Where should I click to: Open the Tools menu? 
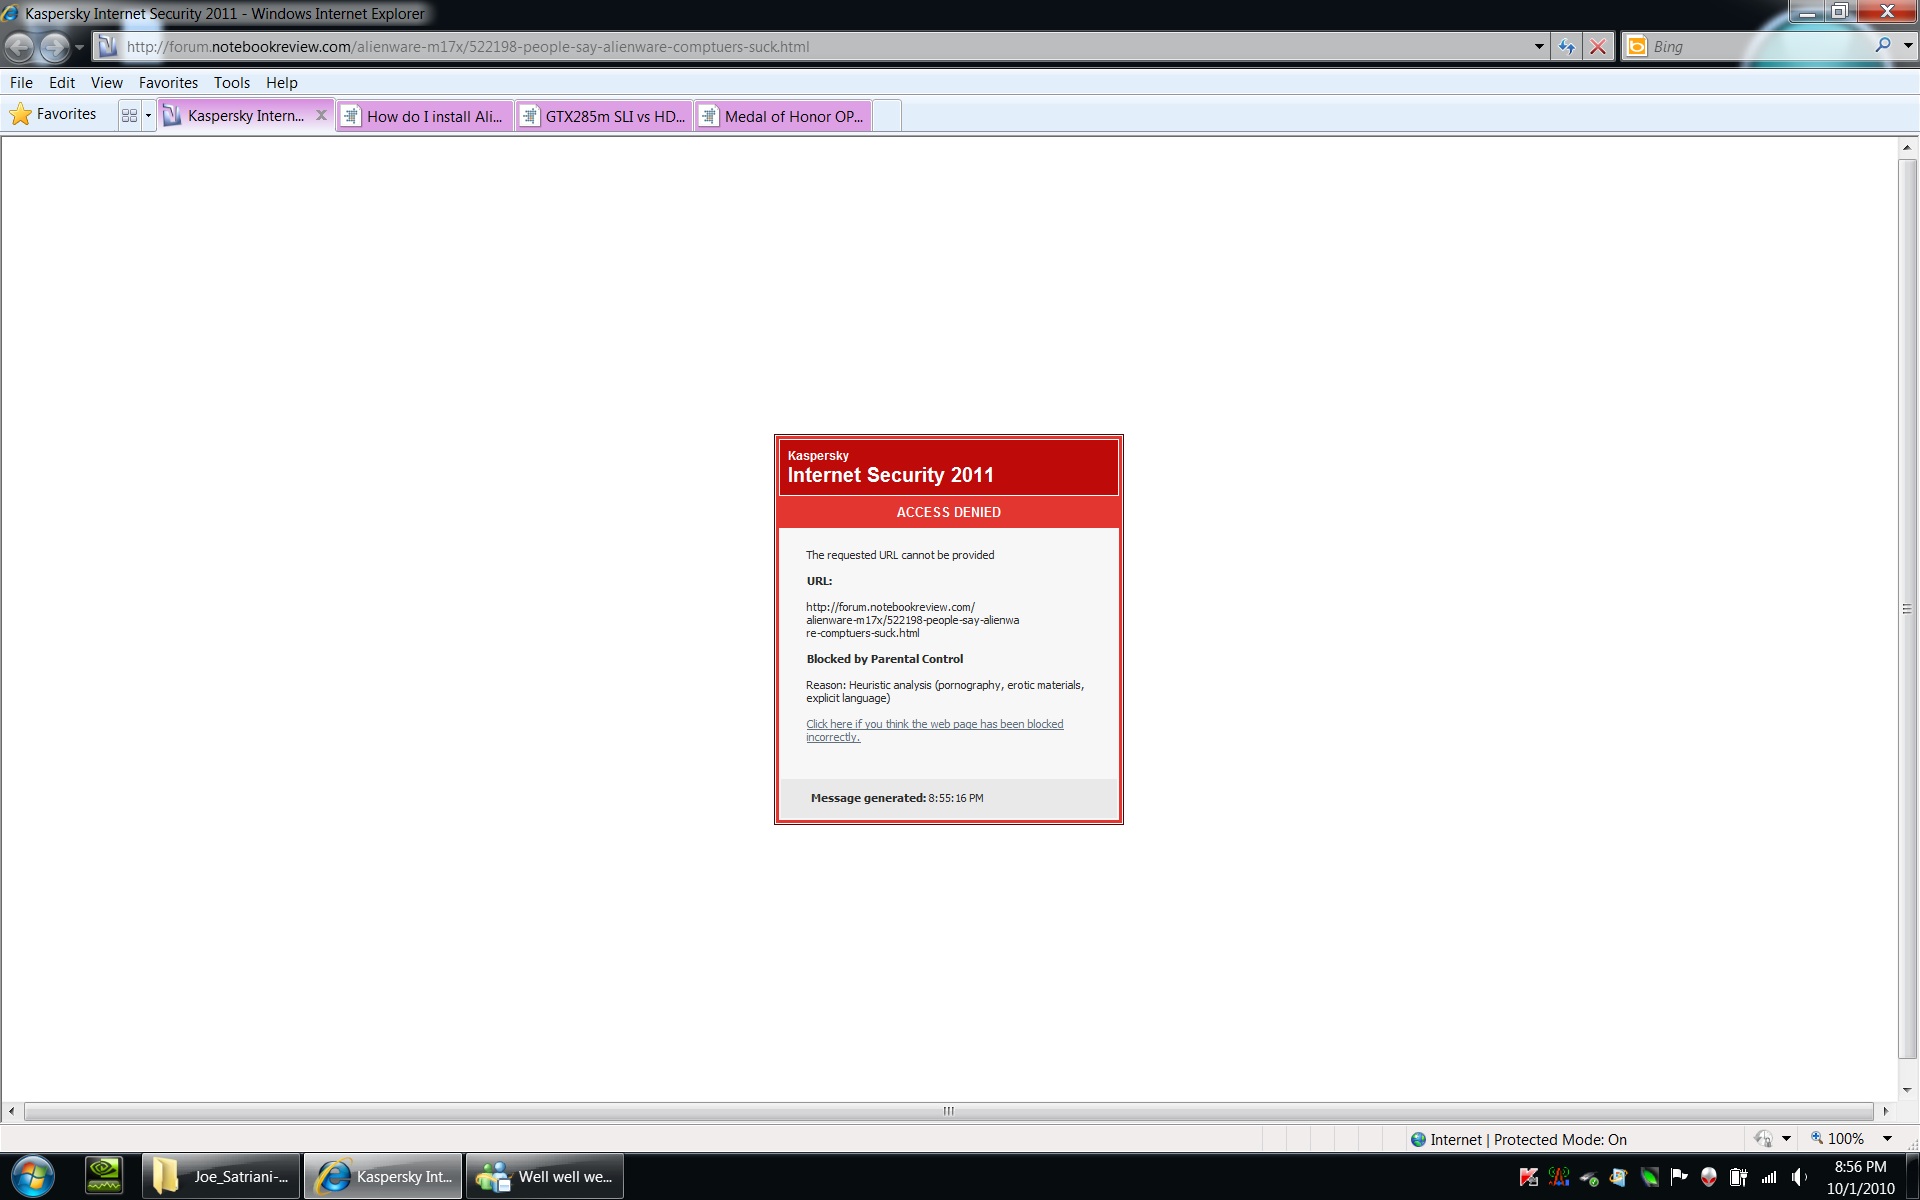click(x=232, y=82)
